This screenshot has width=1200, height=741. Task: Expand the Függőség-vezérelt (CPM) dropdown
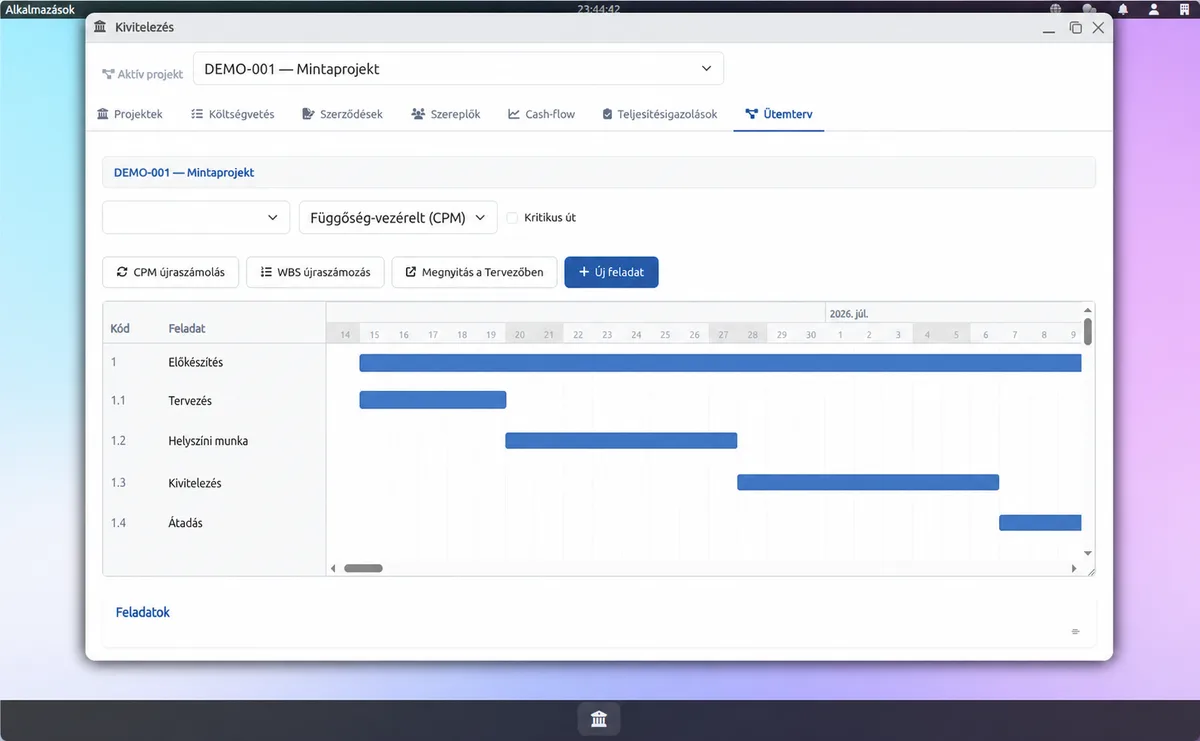click(x=398, y=217)
